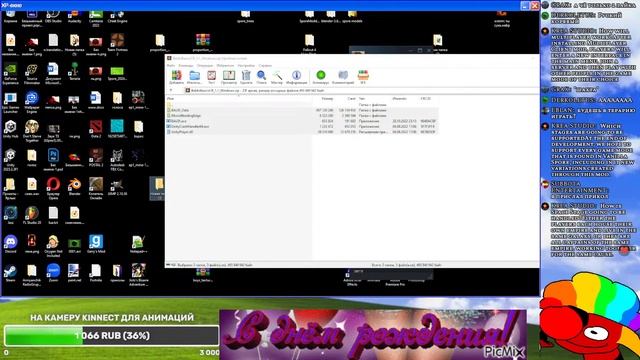
Task: Open the Операции menu in WinRAR
Action: click(205, 65)
